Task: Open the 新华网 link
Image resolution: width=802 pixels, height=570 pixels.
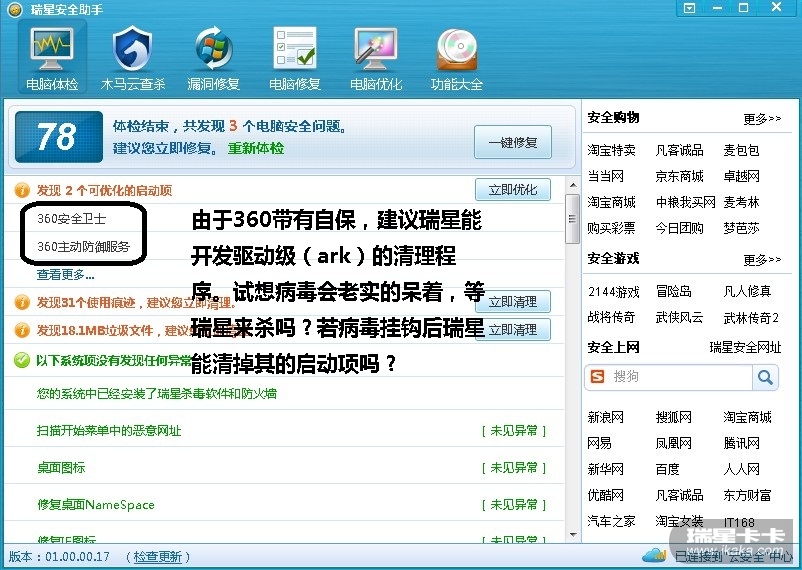Action: 606,469
